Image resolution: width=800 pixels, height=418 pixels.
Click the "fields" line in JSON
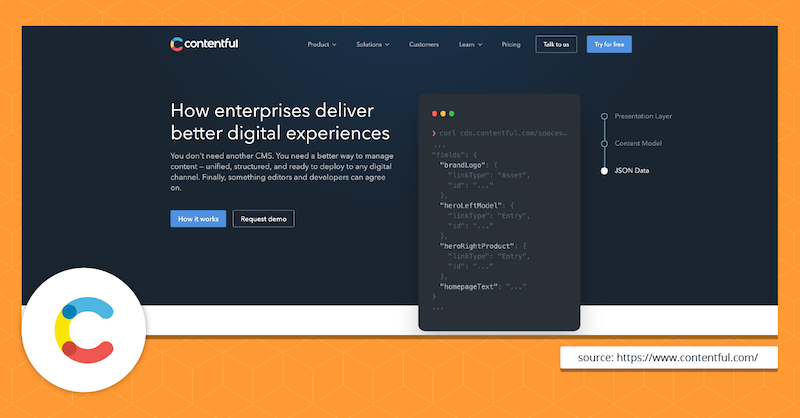[454, 155]
